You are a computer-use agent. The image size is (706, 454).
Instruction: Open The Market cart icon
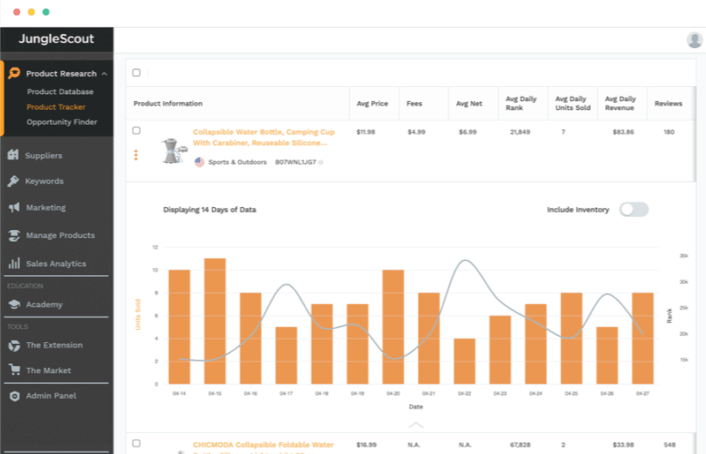point(14,370)
